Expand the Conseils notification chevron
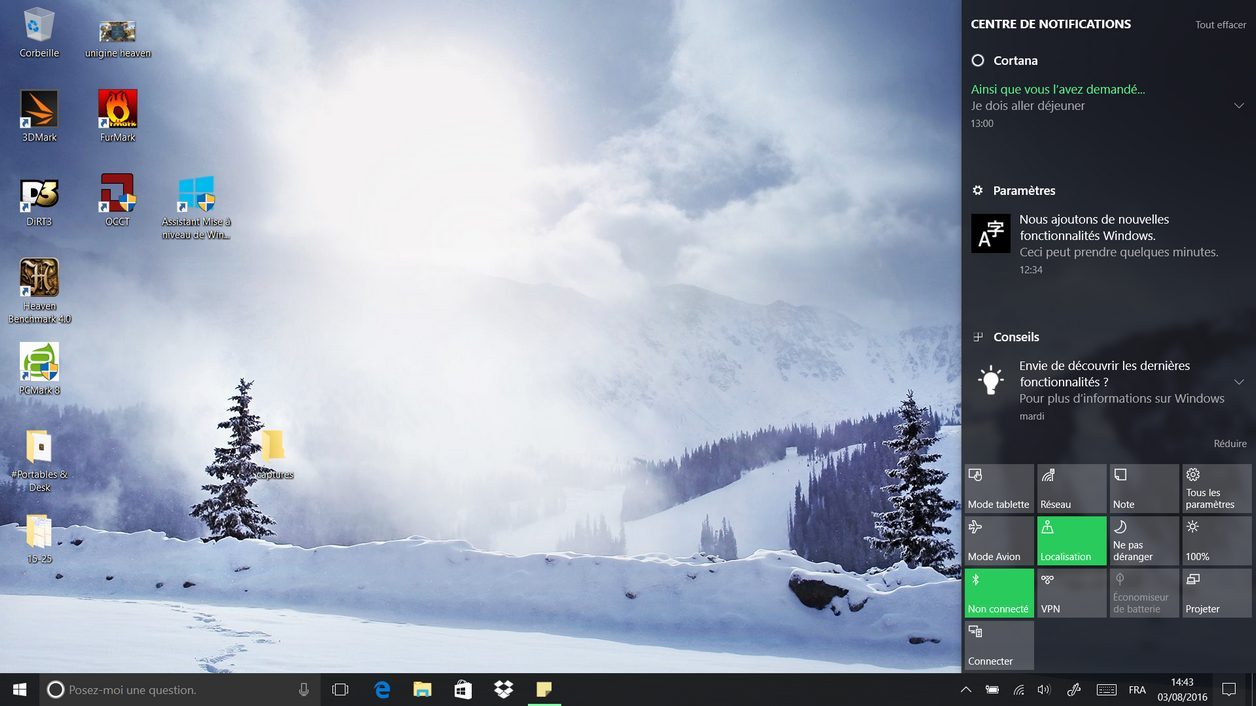Viewport: 1256px width, 706px height. (x=1238, y=382)
